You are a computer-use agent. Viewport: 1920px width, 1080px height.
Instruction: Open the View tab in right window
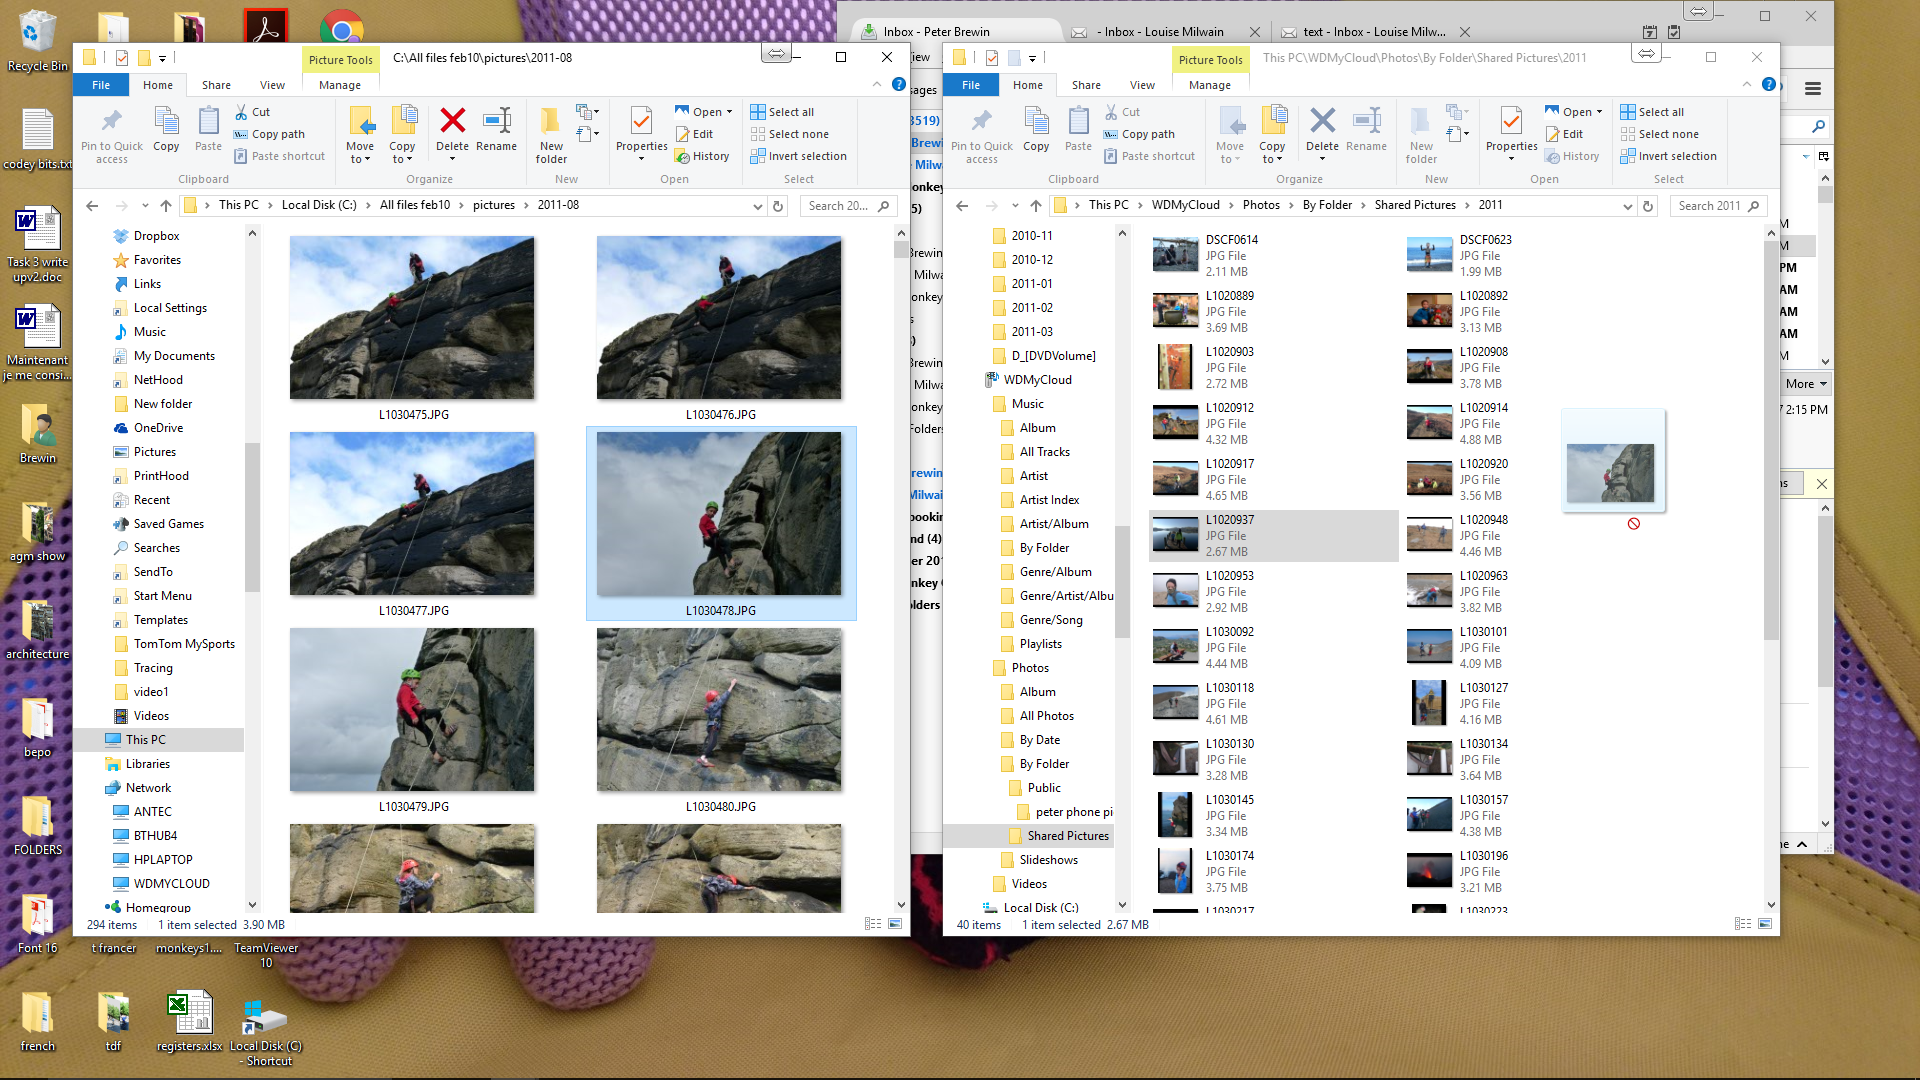(x=1142, y=85)
